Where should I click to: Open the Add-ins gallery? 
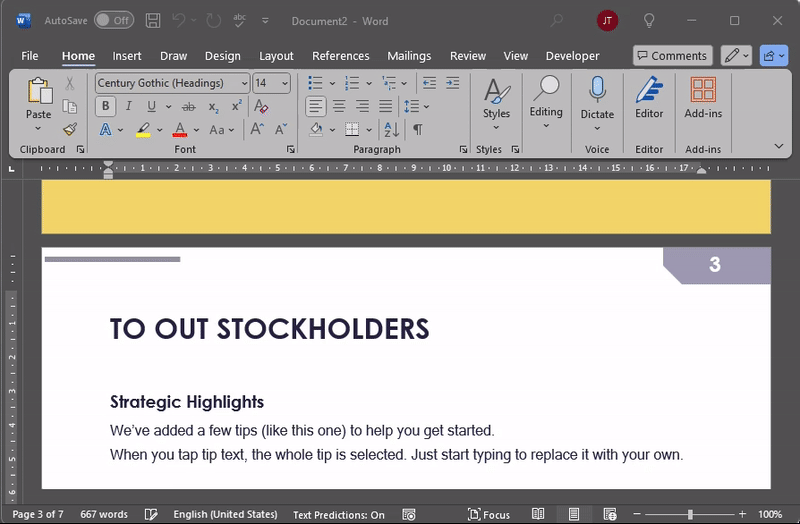(703, 98)
